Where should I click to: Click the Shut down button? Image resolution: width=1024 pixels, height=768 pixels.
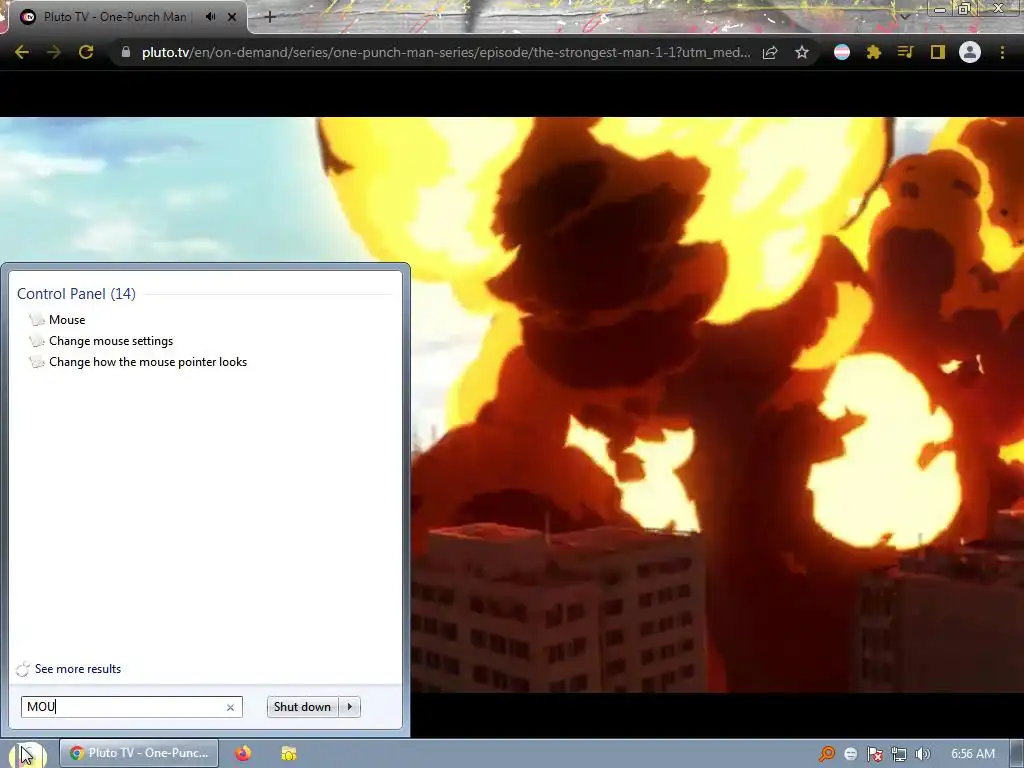click(x=302, y=707)
